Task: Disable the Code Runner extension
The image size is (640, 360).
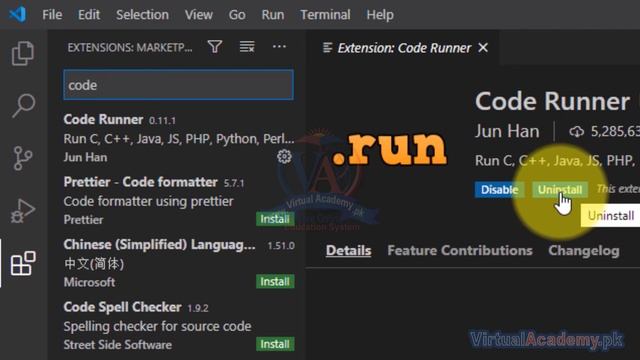Action: pyautogui.click(x=499, y=190)
